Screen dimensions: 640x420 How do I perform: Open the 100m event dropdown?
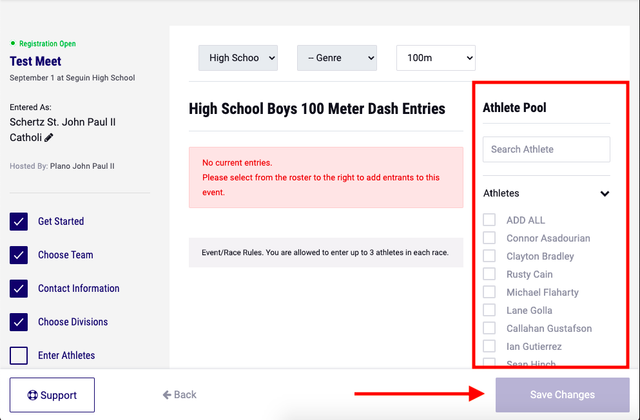click(x=435, y=58)
